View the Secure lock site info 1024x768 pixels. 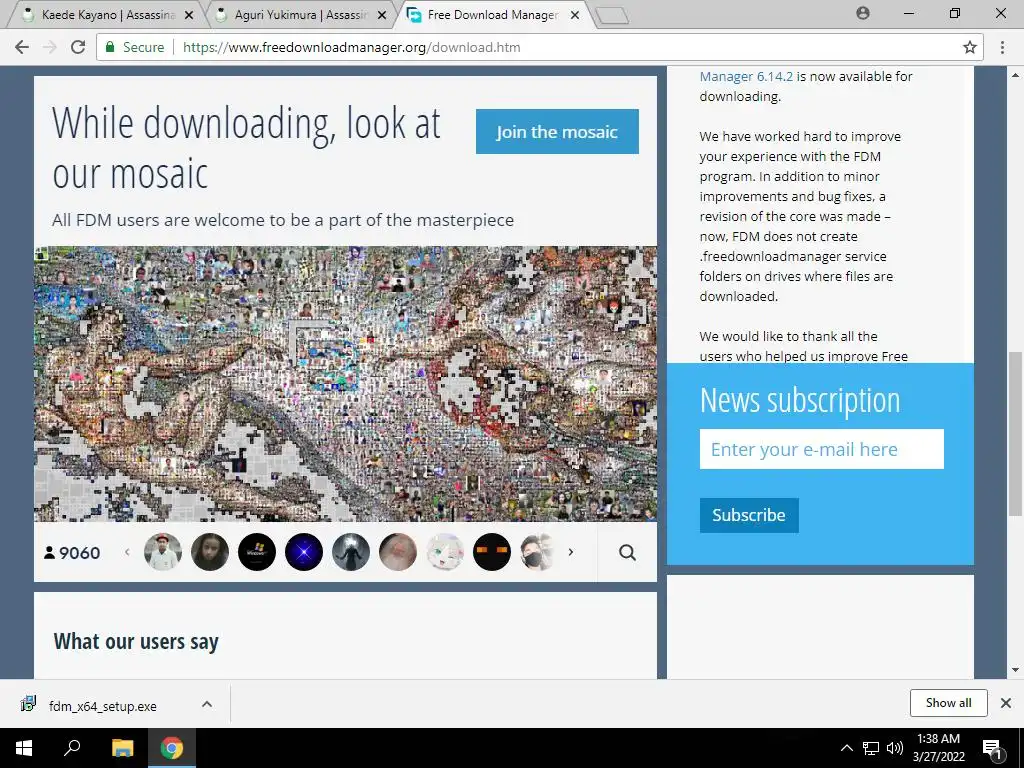135,47
